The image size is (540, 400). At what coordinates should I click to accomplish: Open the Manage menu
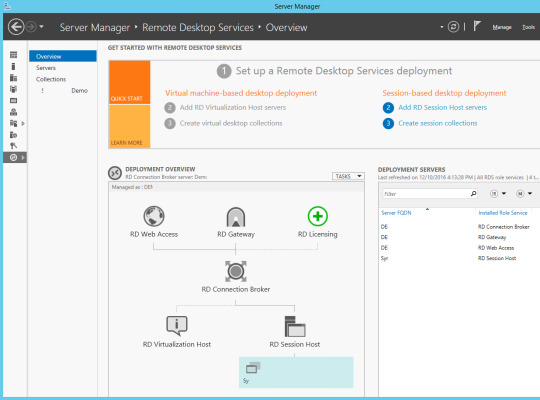(502, 27)
